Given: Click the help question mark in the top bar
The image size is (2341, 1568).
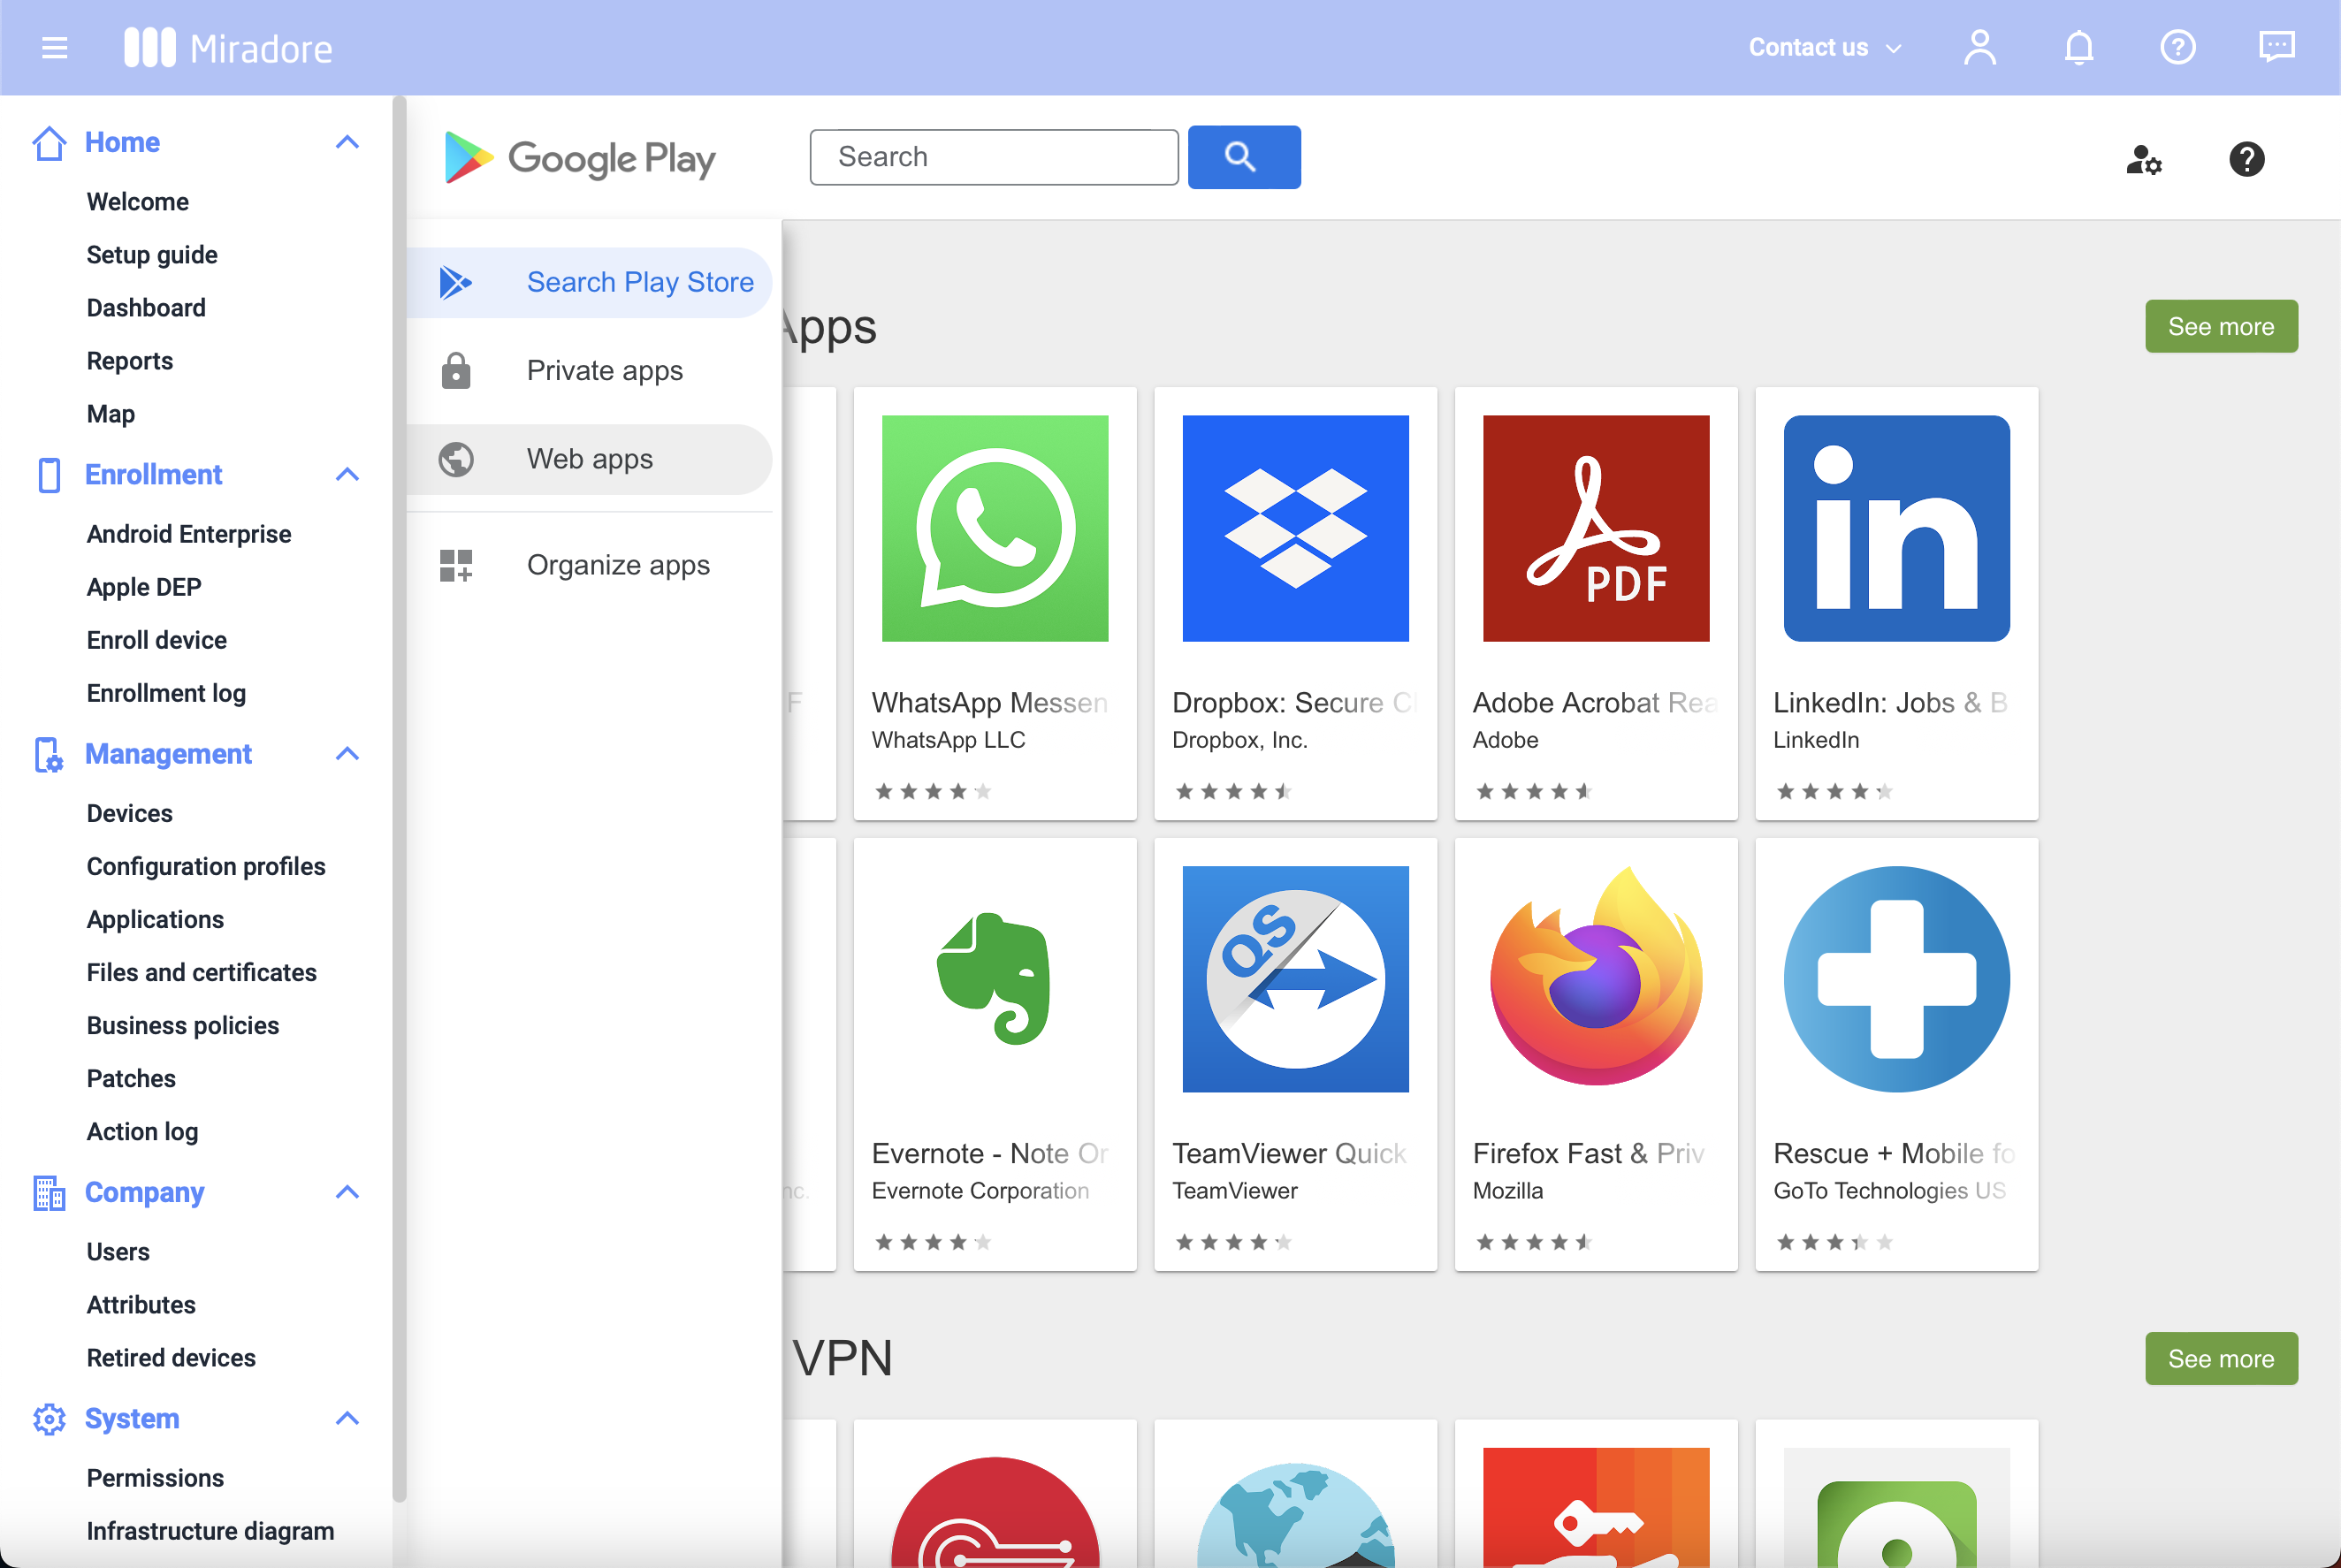Looking at the screenshot, I should tap(2177, 47).
